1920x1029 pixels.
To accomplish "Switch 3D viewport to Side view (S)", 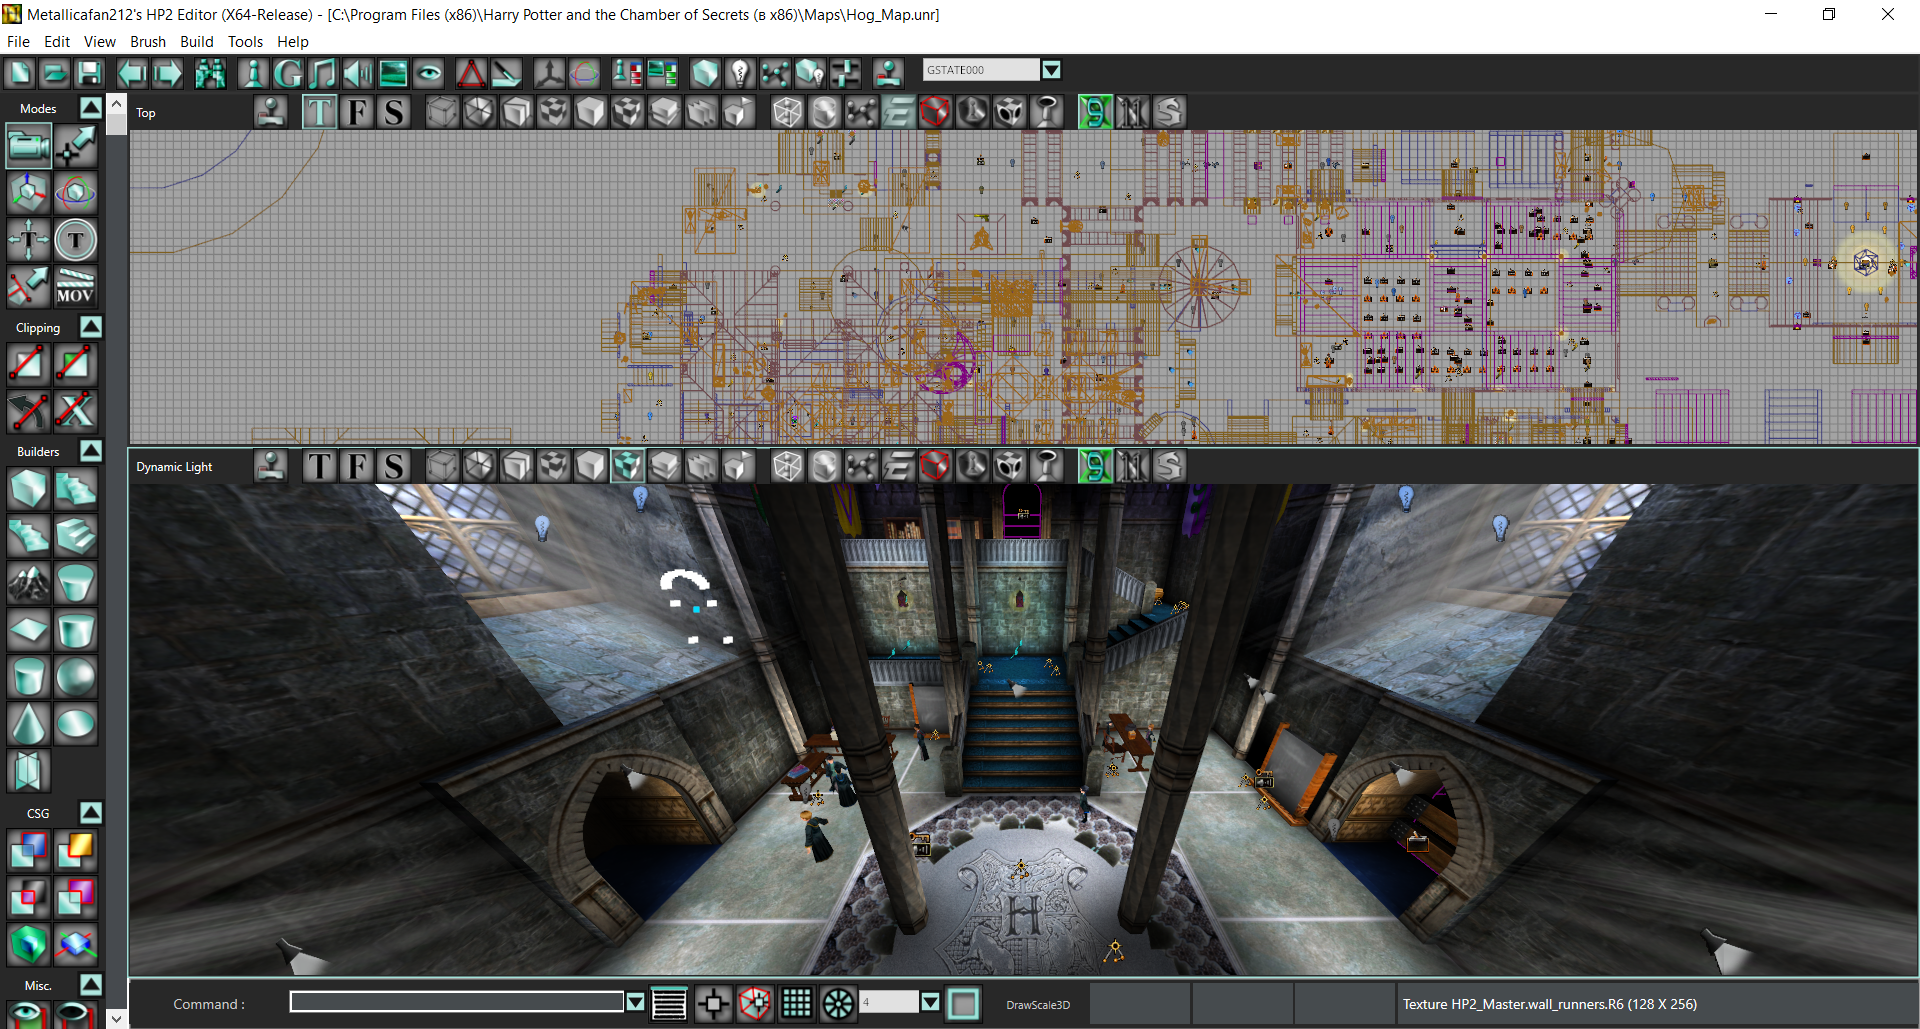I will (x=394, y=466).
